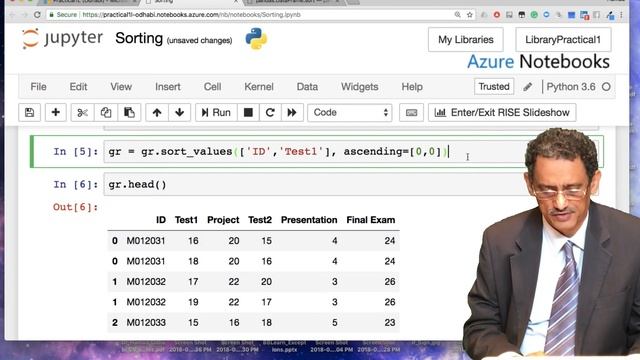Open the command palette keyboard icon
640x360 pixels.
tap(411, 112)
